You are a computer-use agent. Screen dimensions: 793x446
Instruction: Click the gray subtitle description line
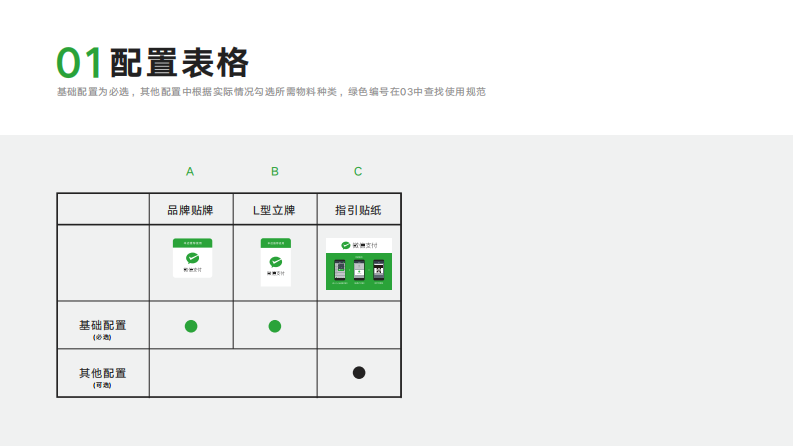(271, 92)
